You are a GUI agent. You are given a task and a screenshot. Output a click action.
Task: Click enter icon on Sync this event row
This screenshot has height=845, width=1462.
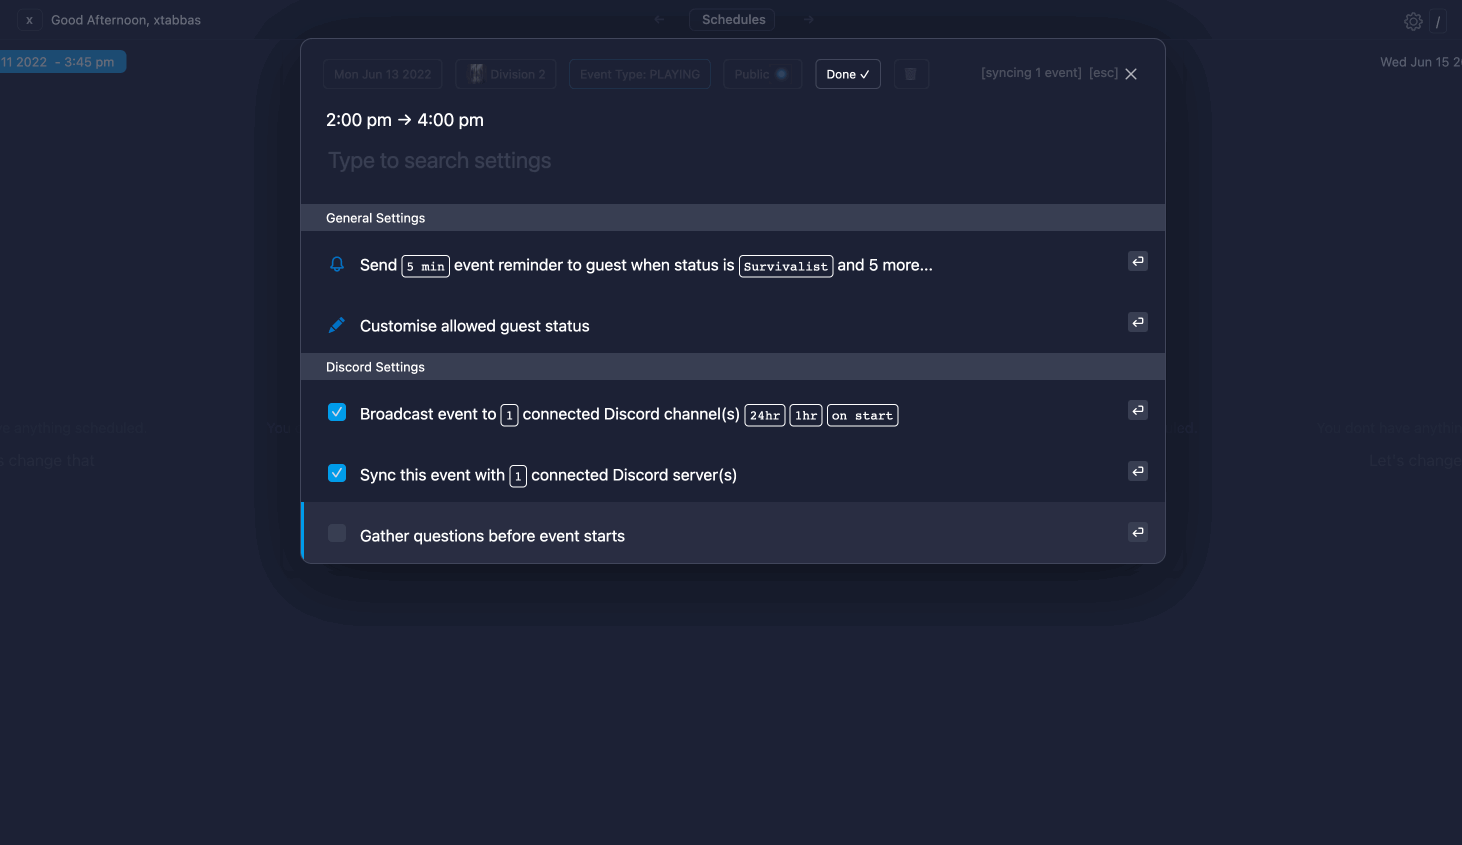1138,471
